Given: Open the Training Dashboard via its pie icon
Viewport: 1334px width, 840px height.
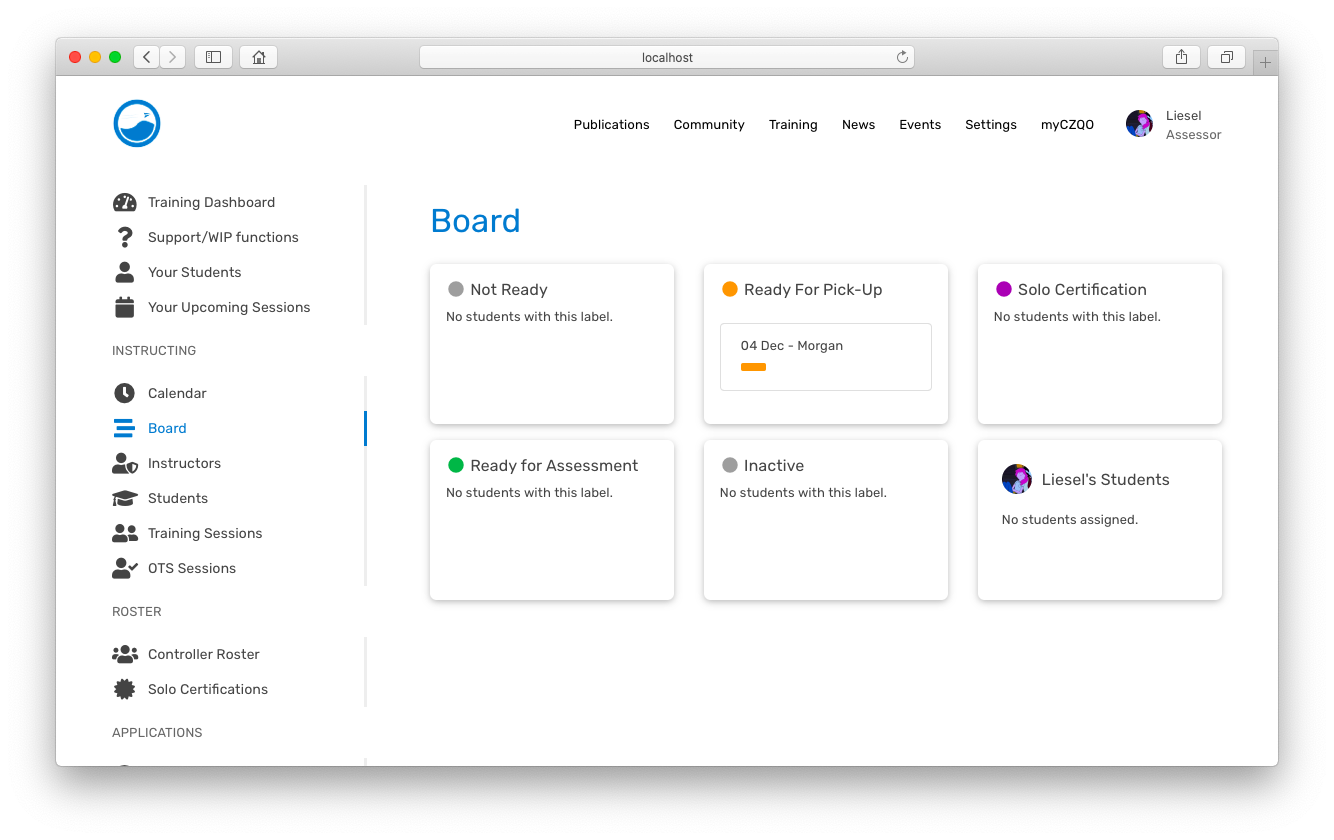Looking at the screenshot, I should point(124,202).
